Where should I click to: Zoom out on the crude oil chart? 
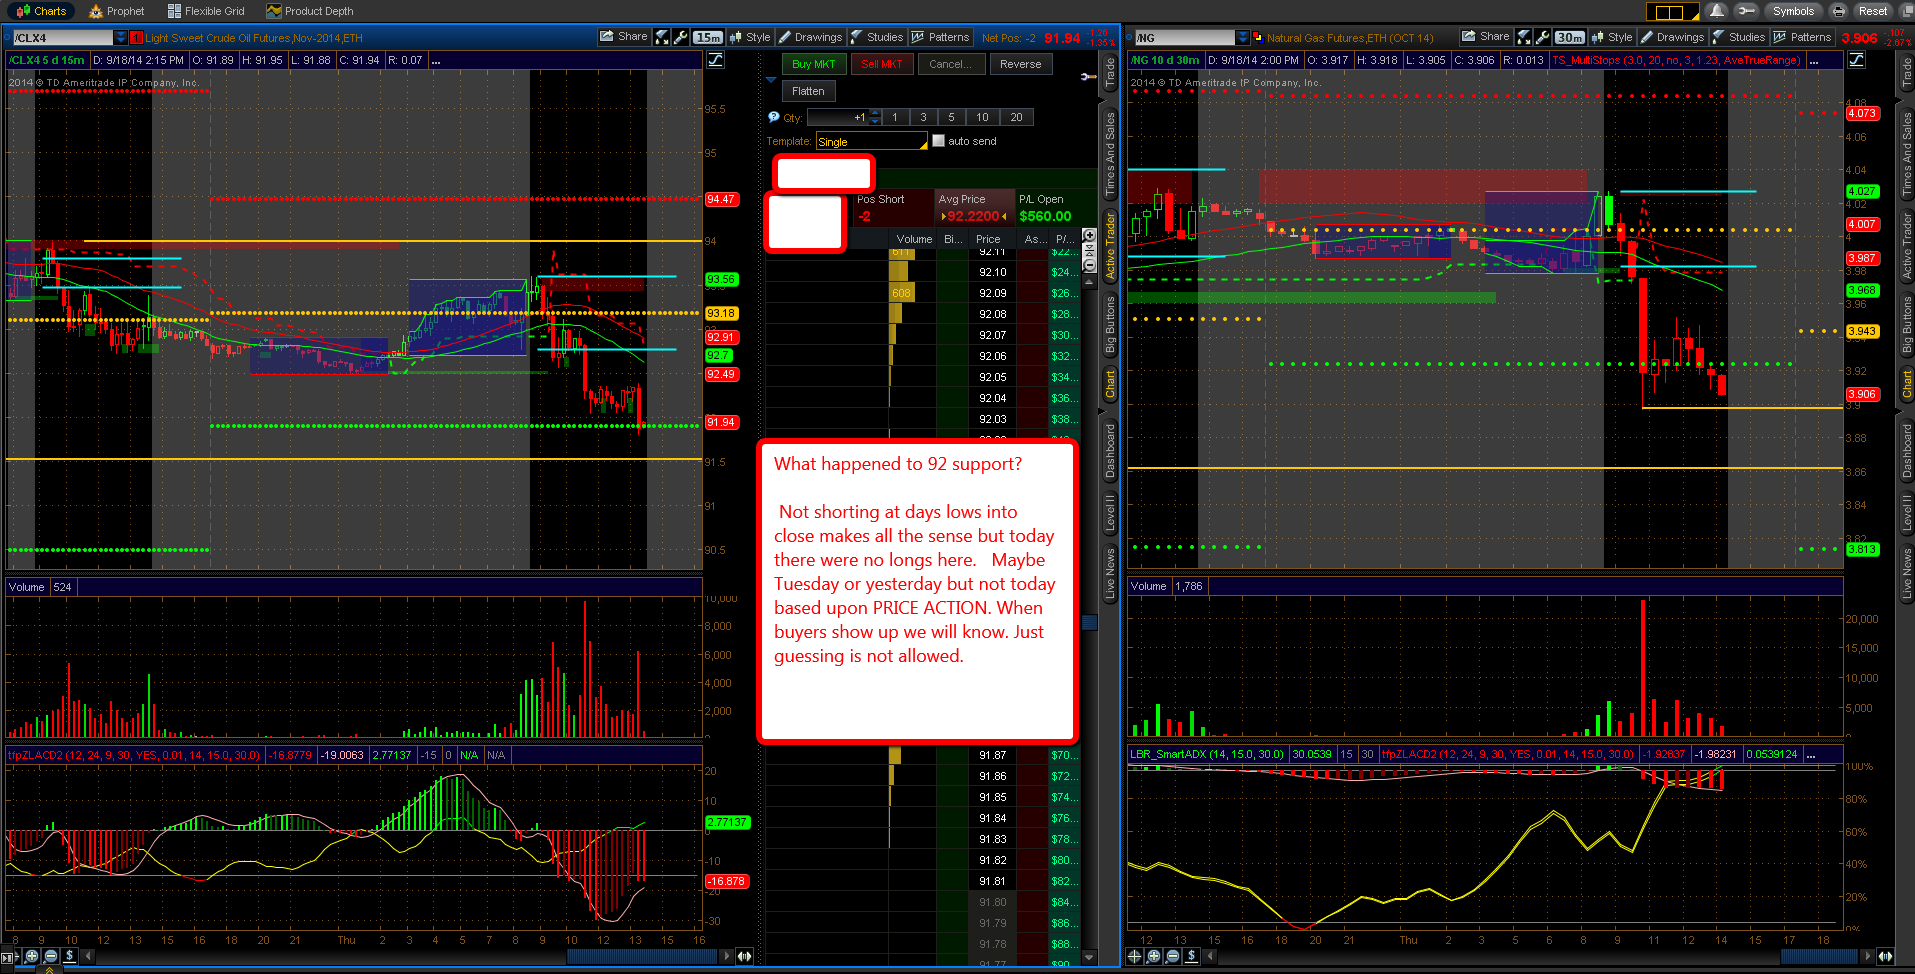51,956
